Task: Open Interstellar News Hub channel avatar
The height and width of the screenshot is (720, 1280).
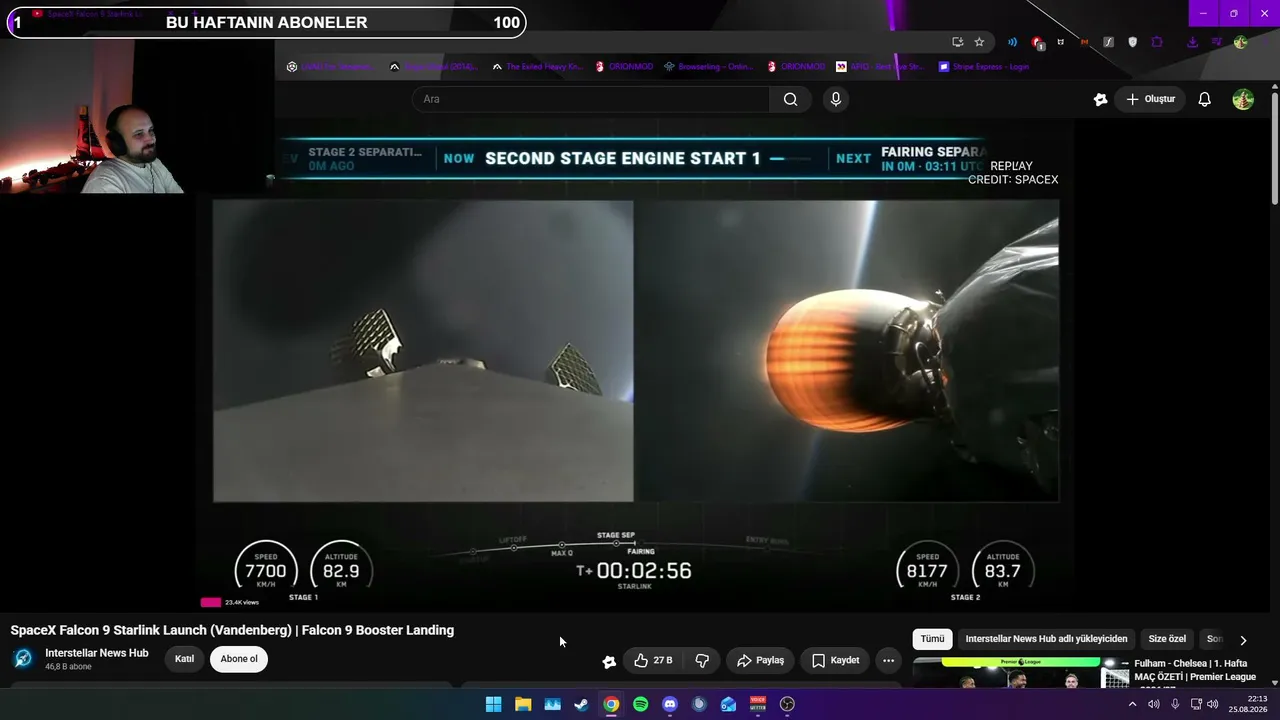Action: point(23,659)
